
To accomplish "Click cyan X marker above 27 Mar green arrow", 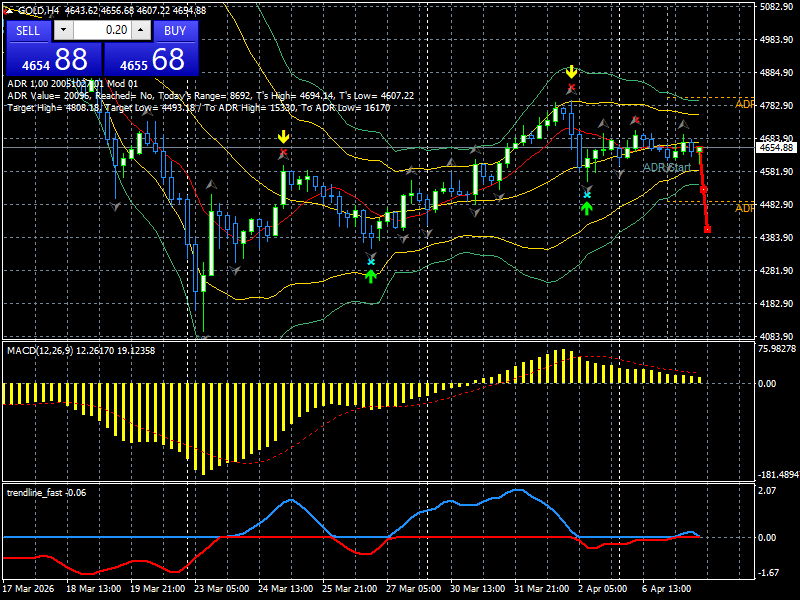I will click(371, 262).
